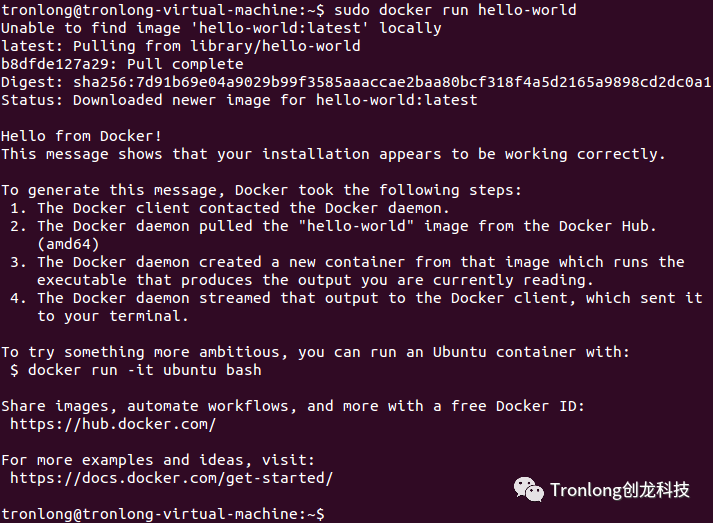Open the hub.docker.com link

pos(113,424)
